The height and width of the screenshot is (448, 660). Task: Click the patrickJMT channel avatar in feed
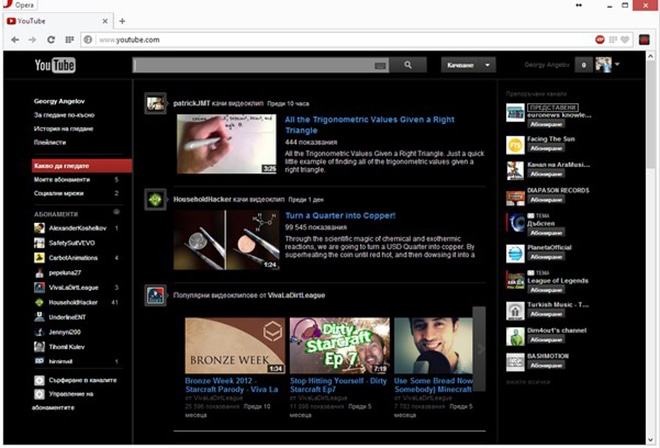pyautogui.click(x=155, y=102)
